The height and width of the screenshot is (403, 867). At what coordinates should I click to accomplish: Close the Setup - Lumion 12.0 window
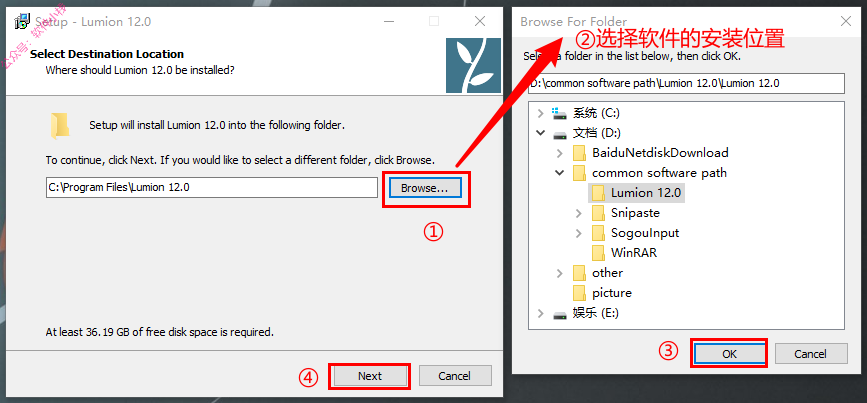pyautogui.click(x=479, y=22)
